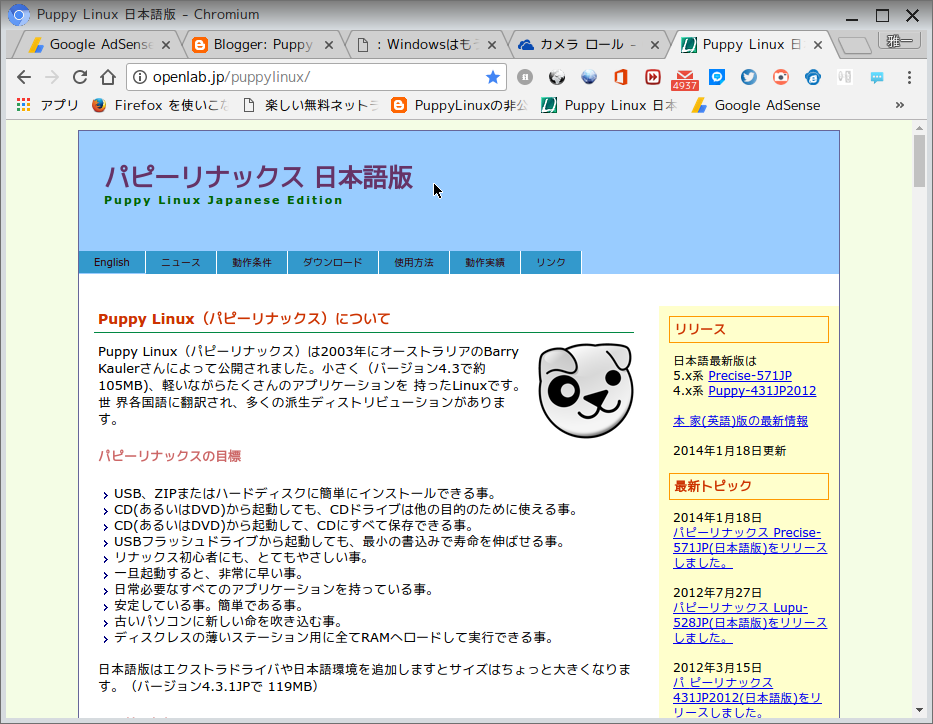933x724 pixels.
Task: Open the Firefox bookmark in bookmarks bar
Action: tap(159, 105)
